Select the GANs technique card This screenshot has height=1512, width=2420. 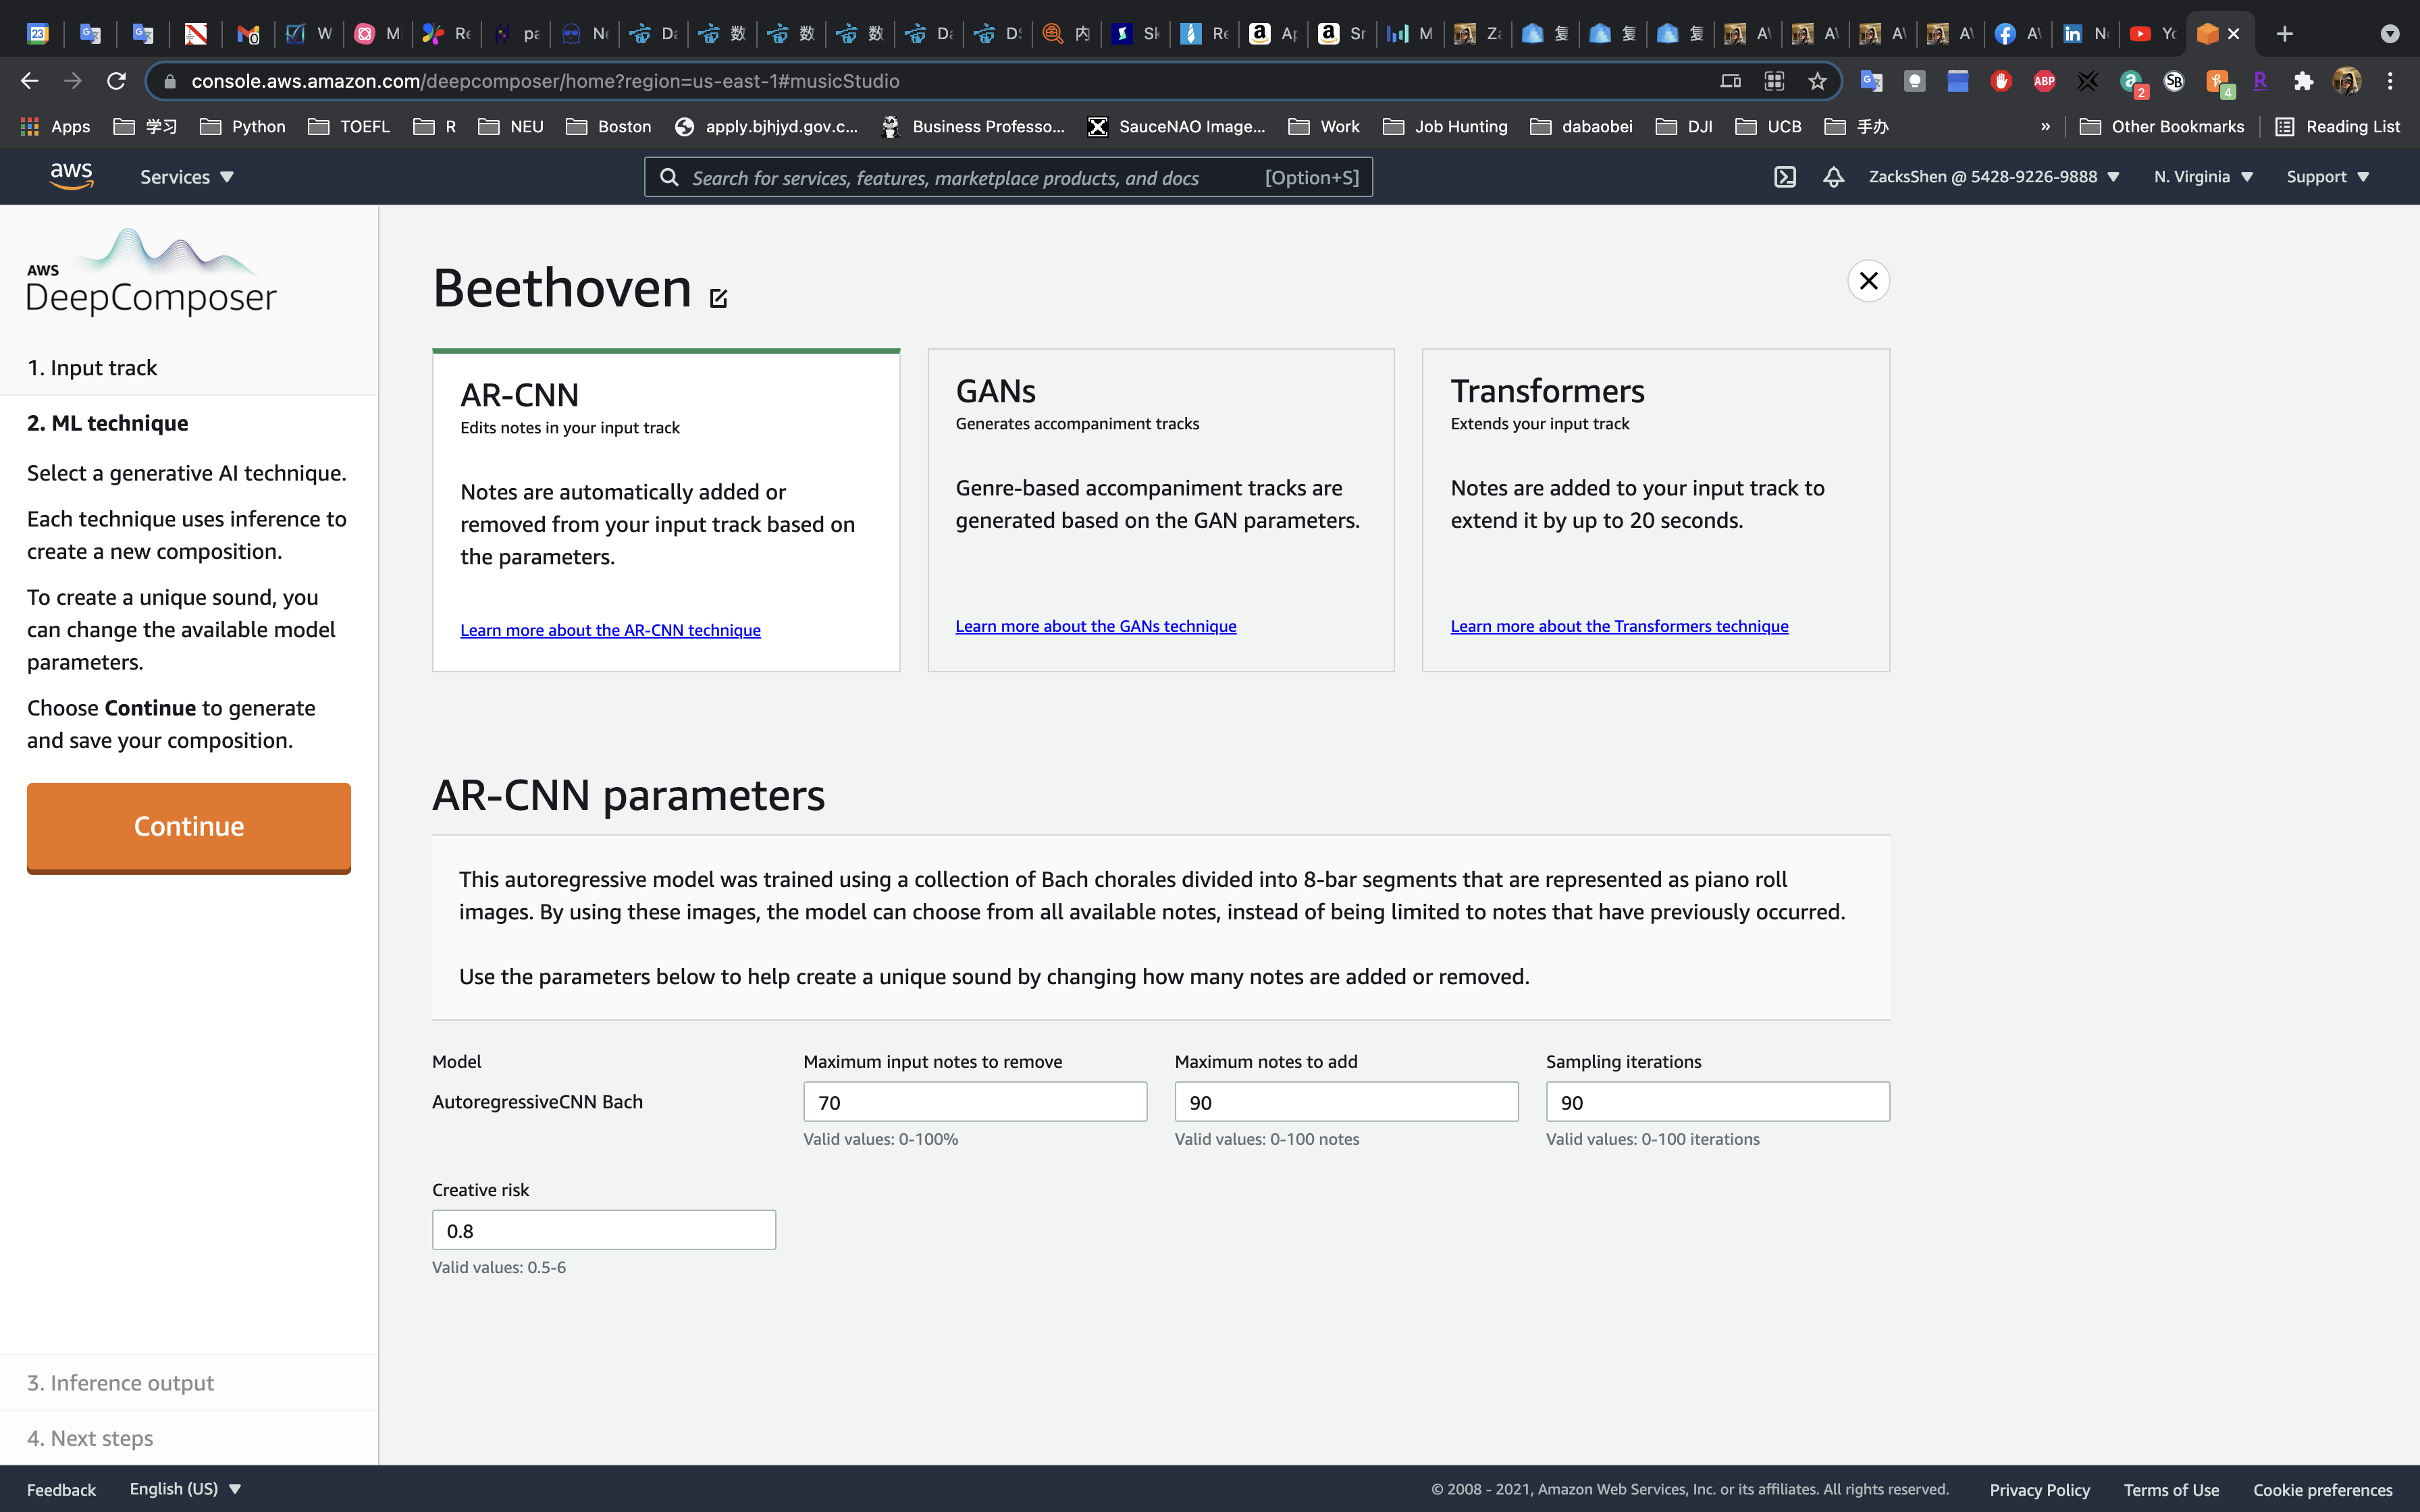click(x=1160, y=509)
